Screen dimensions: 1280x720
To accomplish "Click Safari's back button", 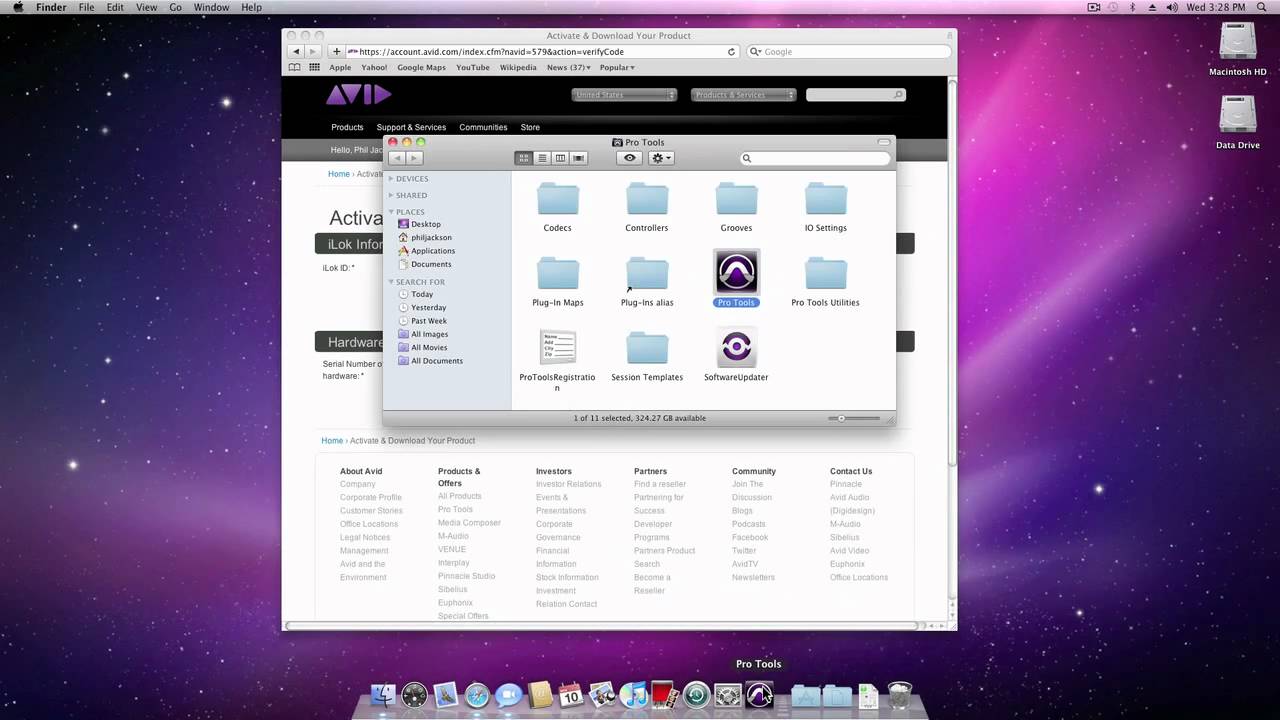I will point(295,51).
